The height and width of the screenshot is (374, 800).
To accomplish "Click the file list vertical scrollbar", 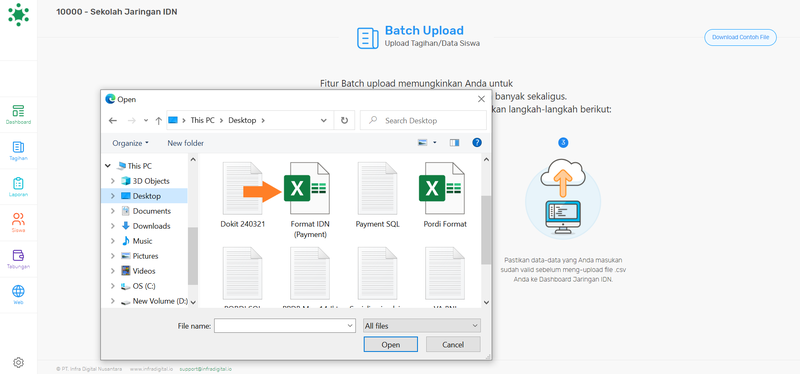I will 486,231.
